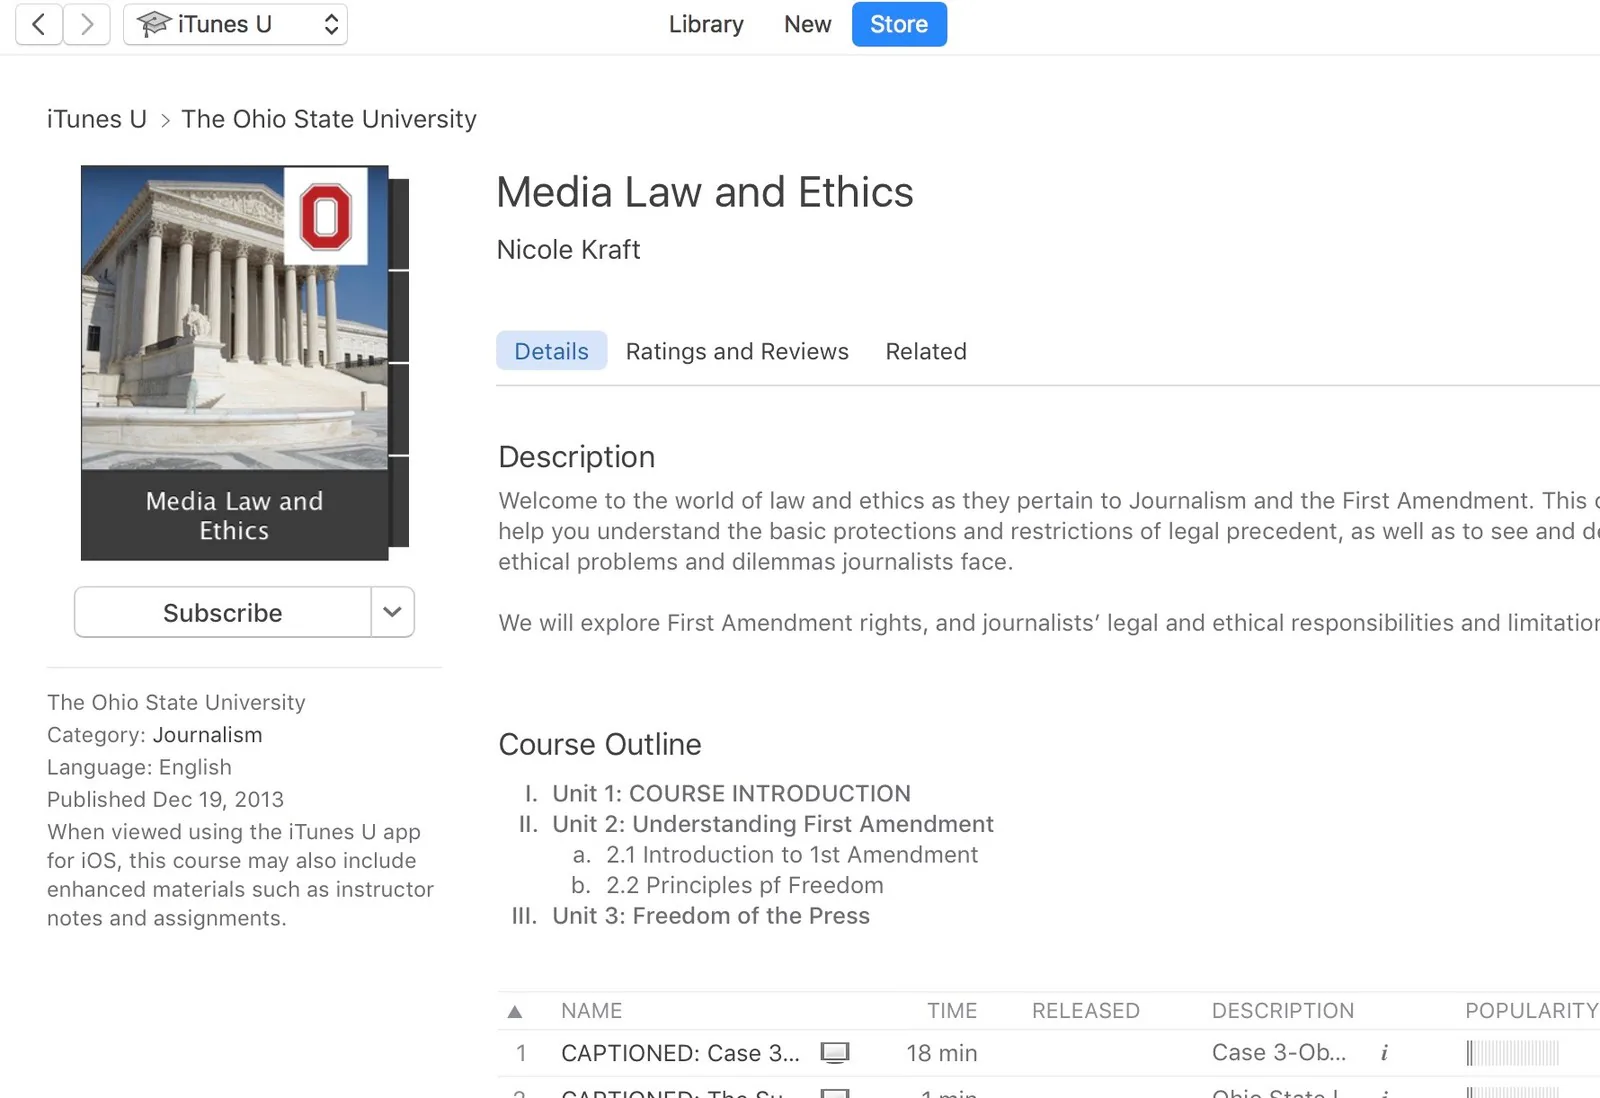Viewport: 1600px width, 1098px height.
Task: Open the Store tab
Action: point(899,24)
